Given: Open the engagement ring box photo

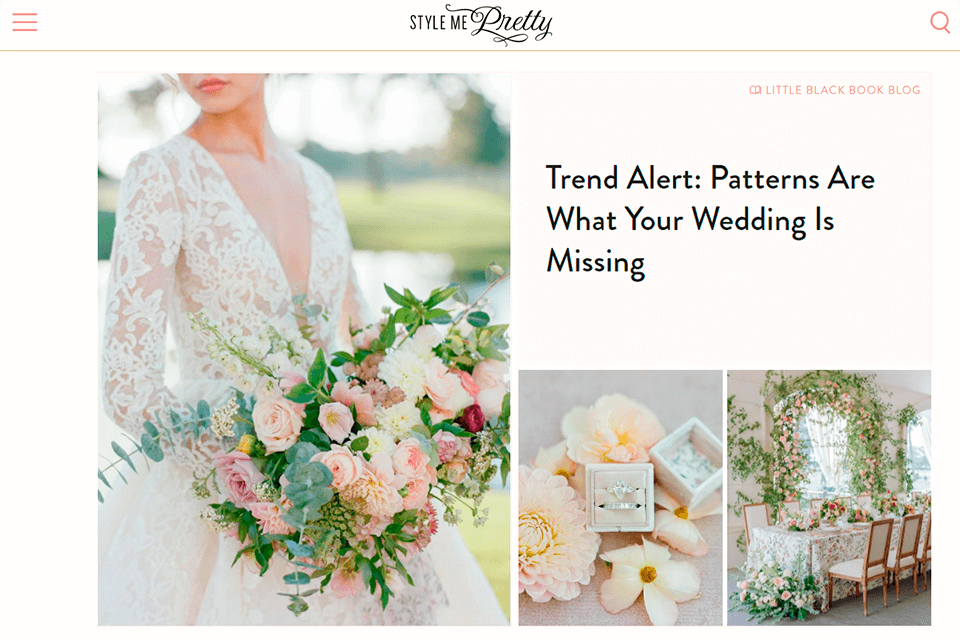Looking at the screenshot, I should pyautogui.click(x=620, y=497).
